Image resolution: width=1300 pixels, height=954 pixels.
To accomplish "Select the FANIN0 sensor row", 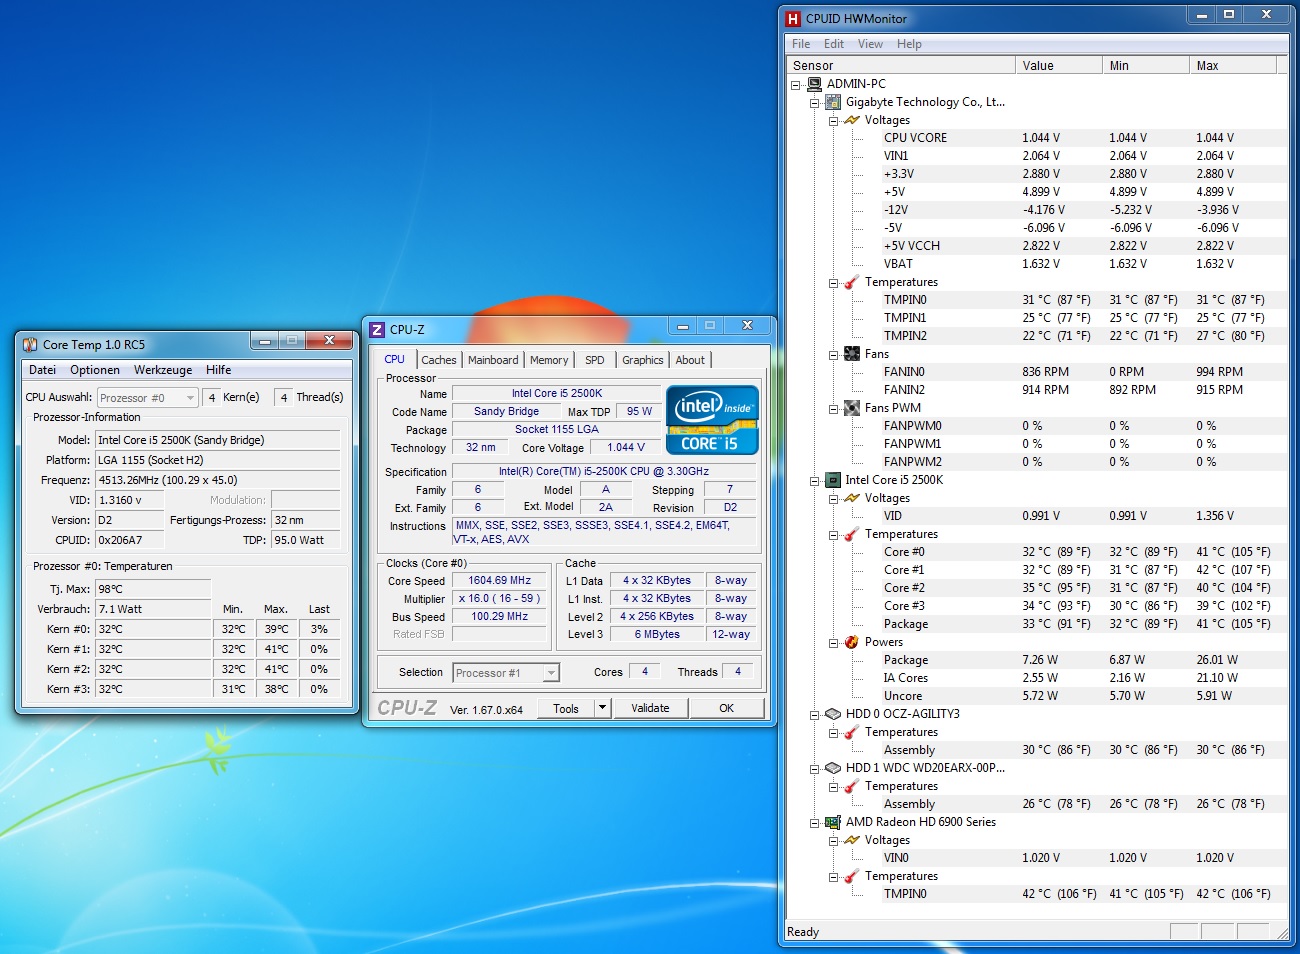I will (x=1037, y=372).
